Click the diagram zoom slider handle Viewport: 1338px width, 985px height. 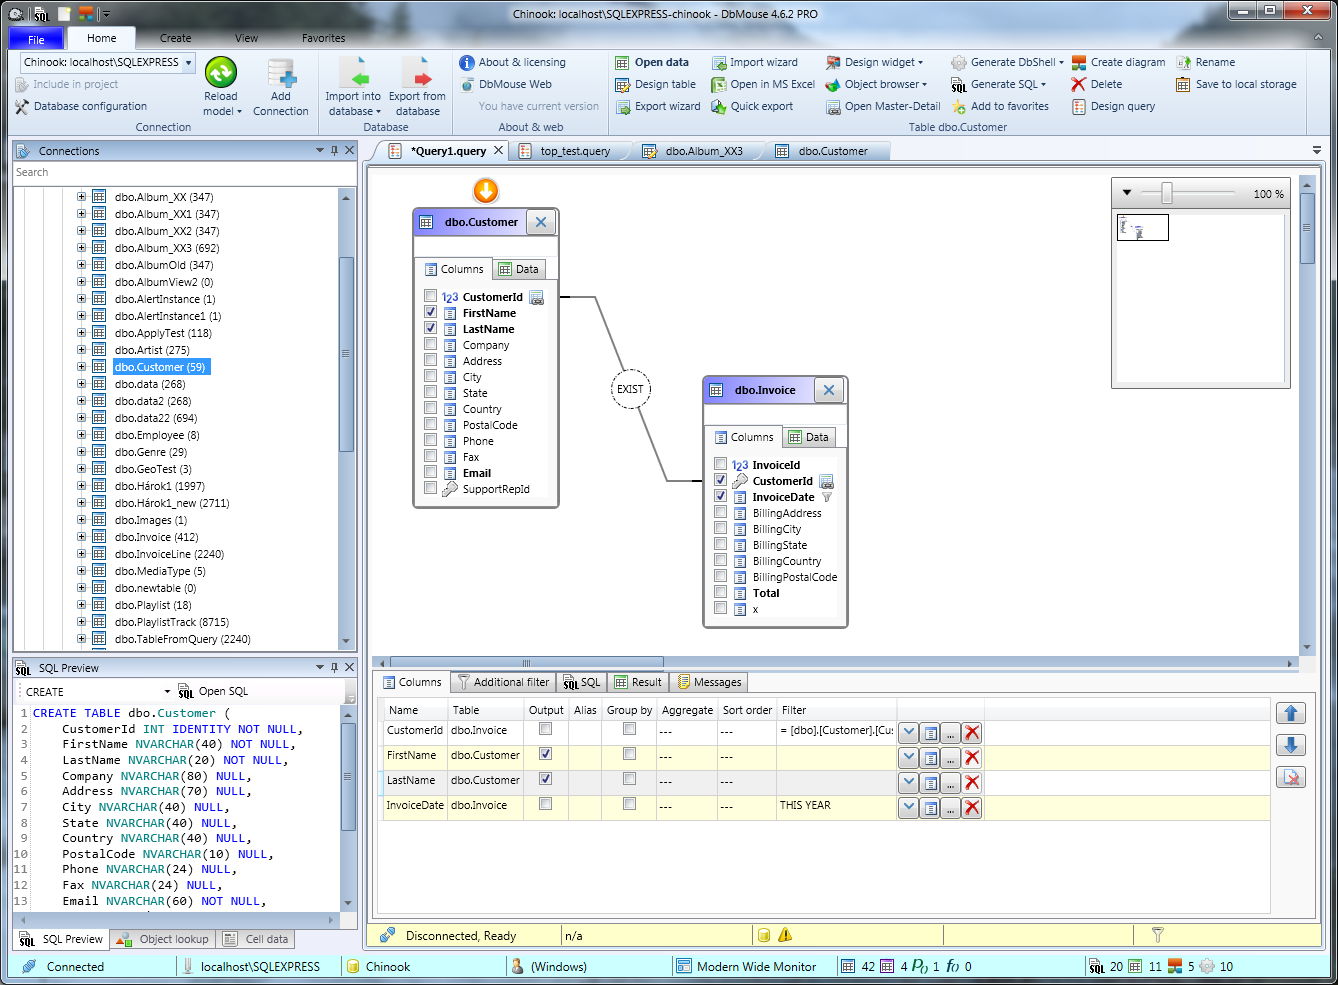[1166, 193]
